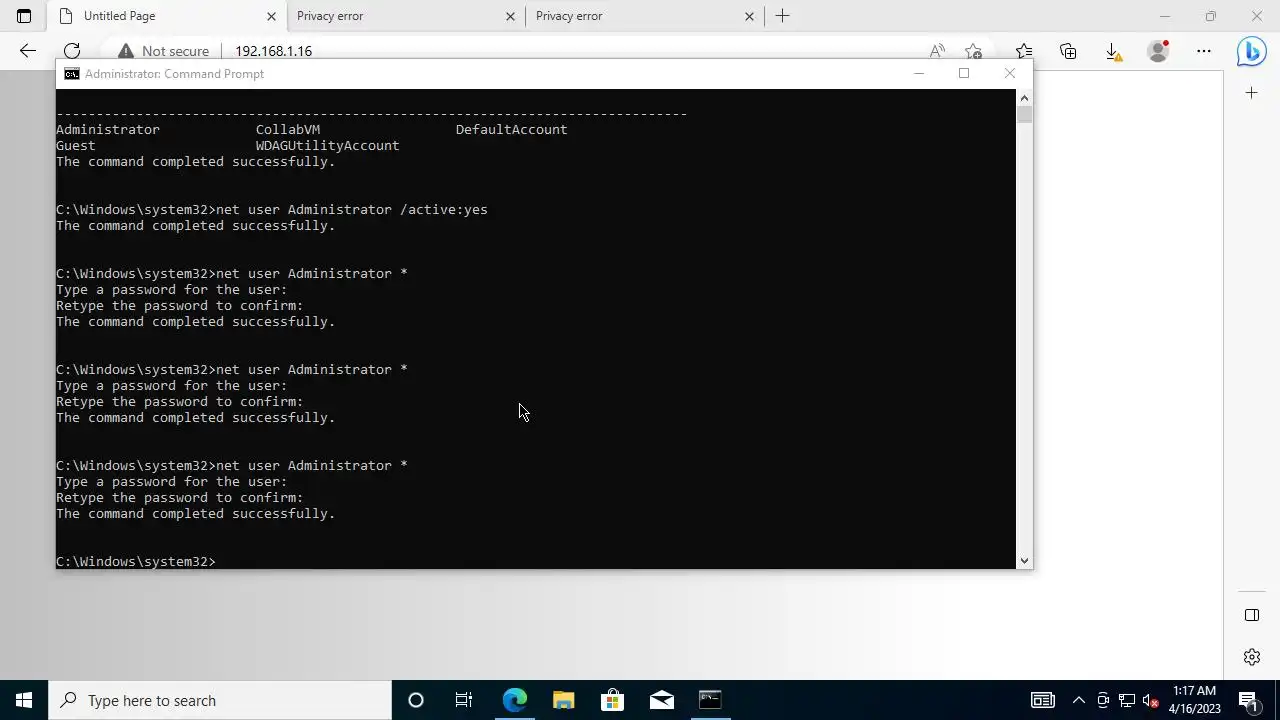This screenshot has width=1280, height=720.
Task: Click the Not secure warning indicator
Action: [x=164, y=51]
